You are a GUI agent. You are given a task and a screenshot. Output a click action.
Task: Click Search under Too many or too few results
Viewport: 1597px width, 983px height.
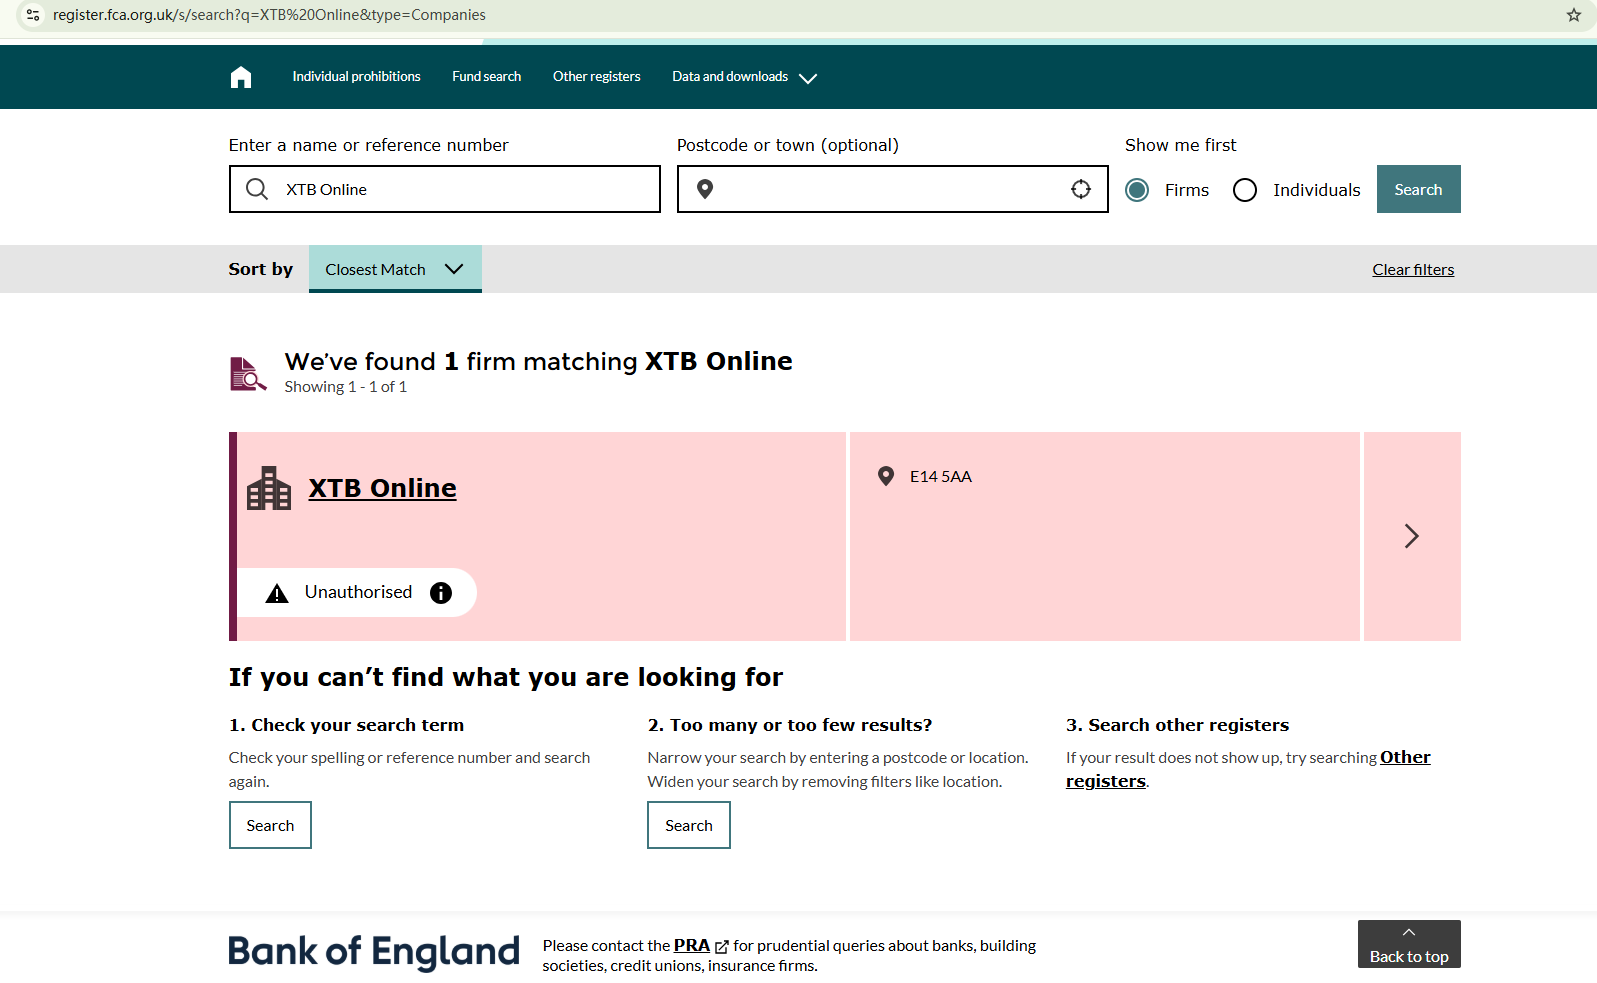pyautogui.click(x=689, y=825)
